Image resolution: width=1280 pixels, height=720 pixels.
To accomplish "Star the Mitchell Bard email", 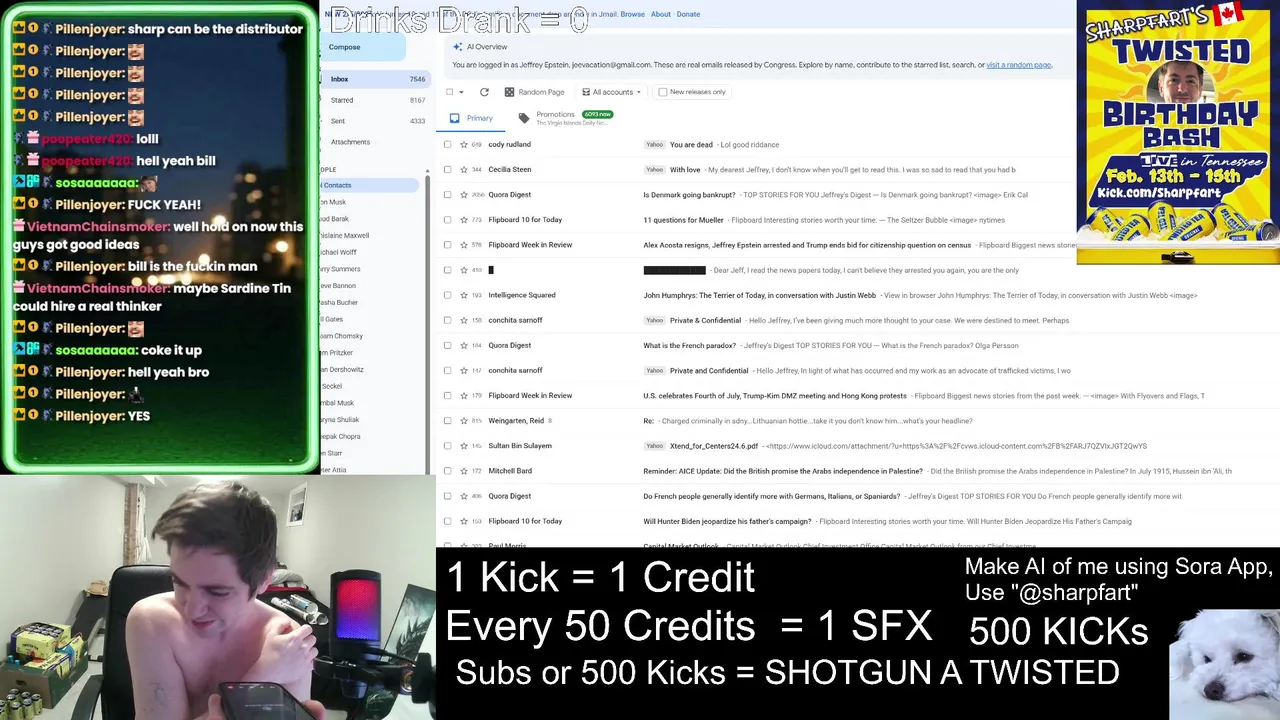I will tap(464, 471).
